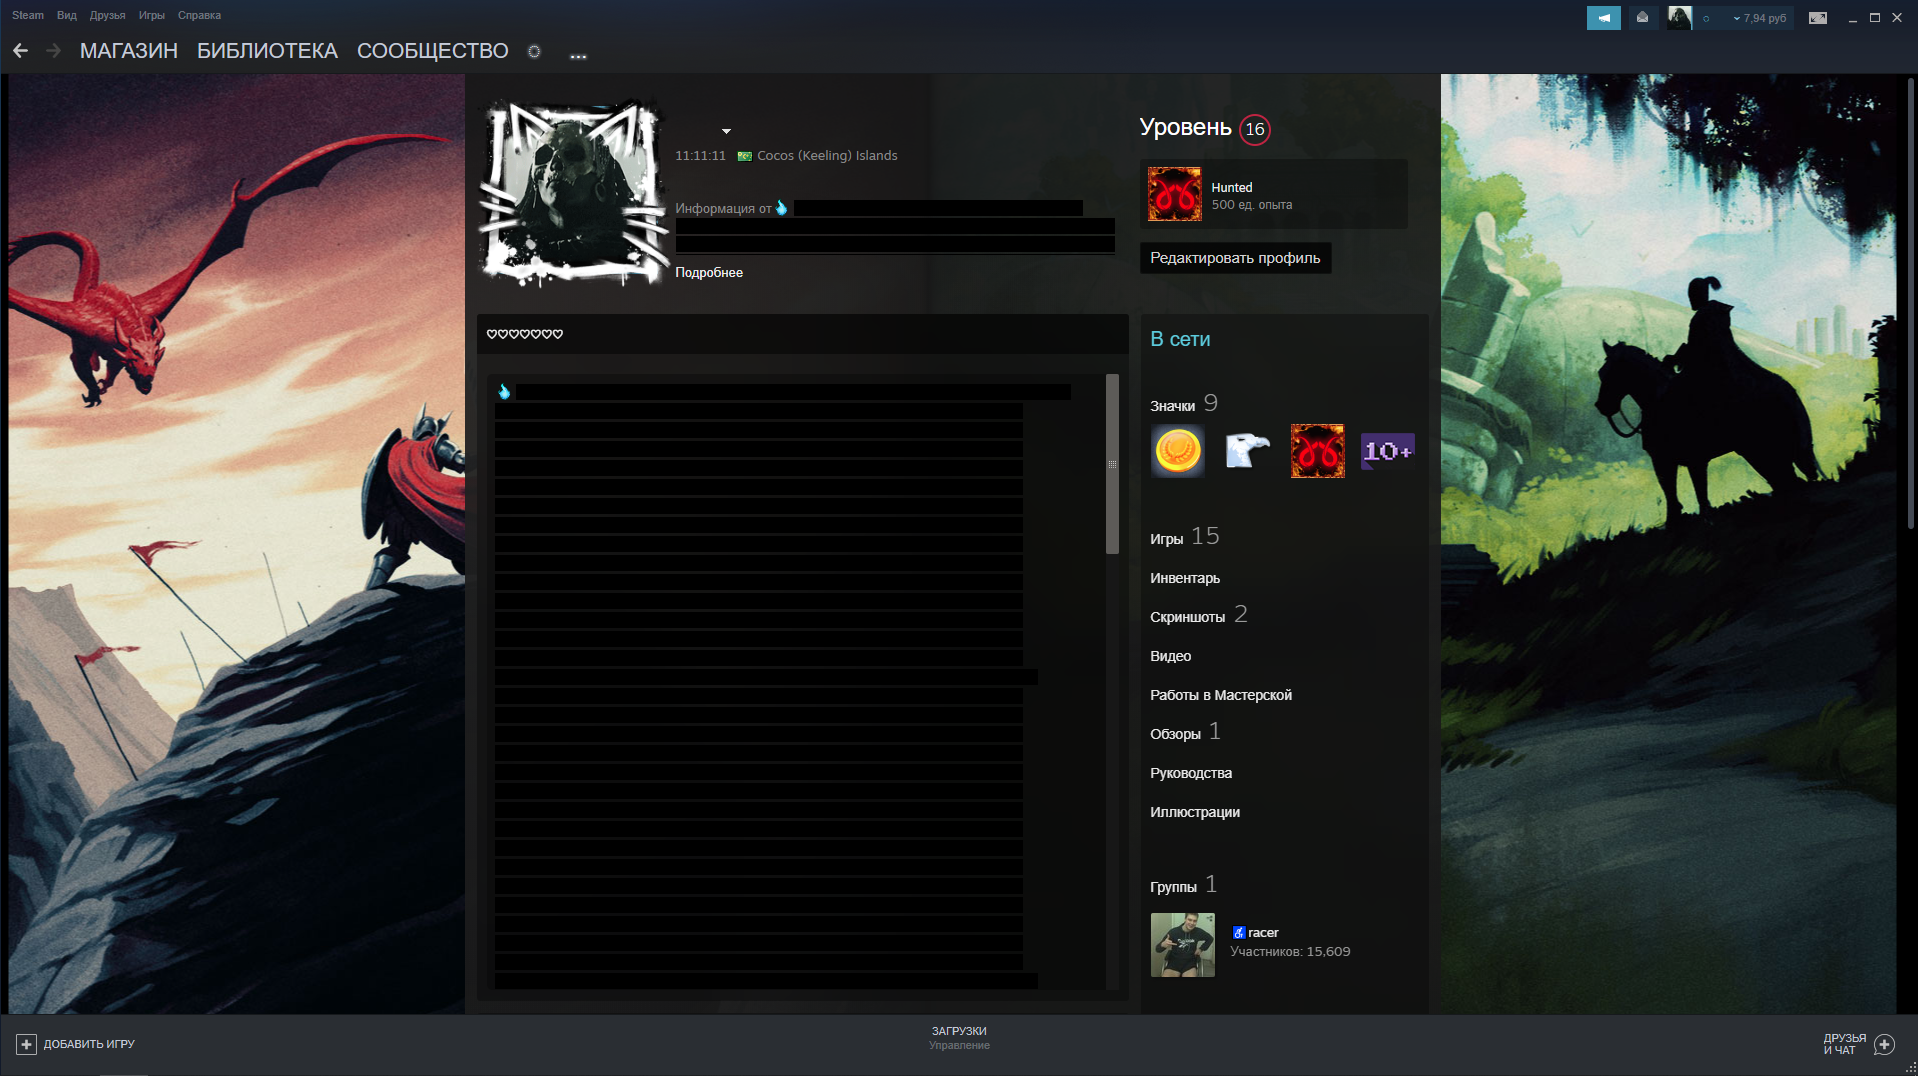Open ДРУЗЬЯ И ЧАТ panel
Viewport: 1918px width, 1076px height.
1844,1044
